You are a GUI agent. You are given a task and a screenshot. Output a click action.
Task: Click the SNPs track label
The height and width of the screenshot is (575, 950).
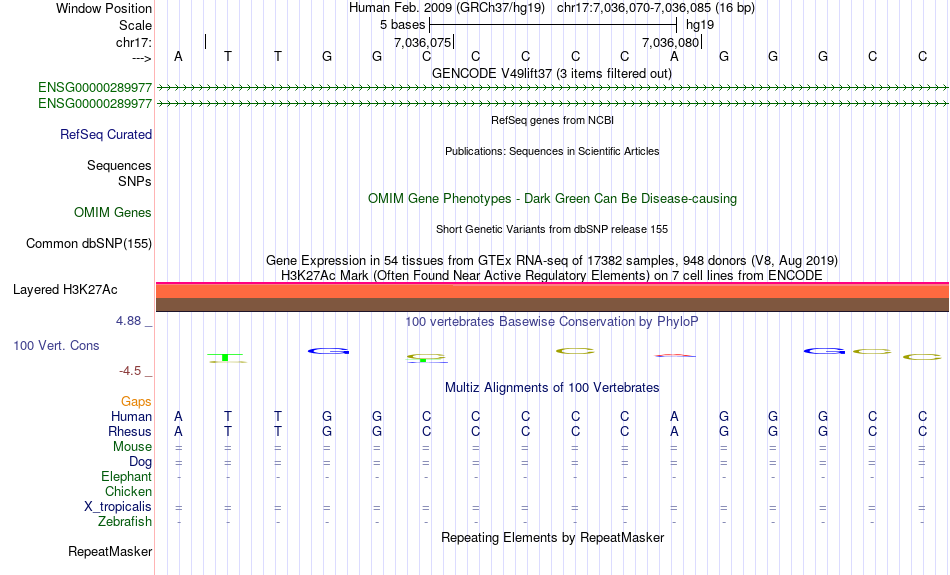[135, 181]
